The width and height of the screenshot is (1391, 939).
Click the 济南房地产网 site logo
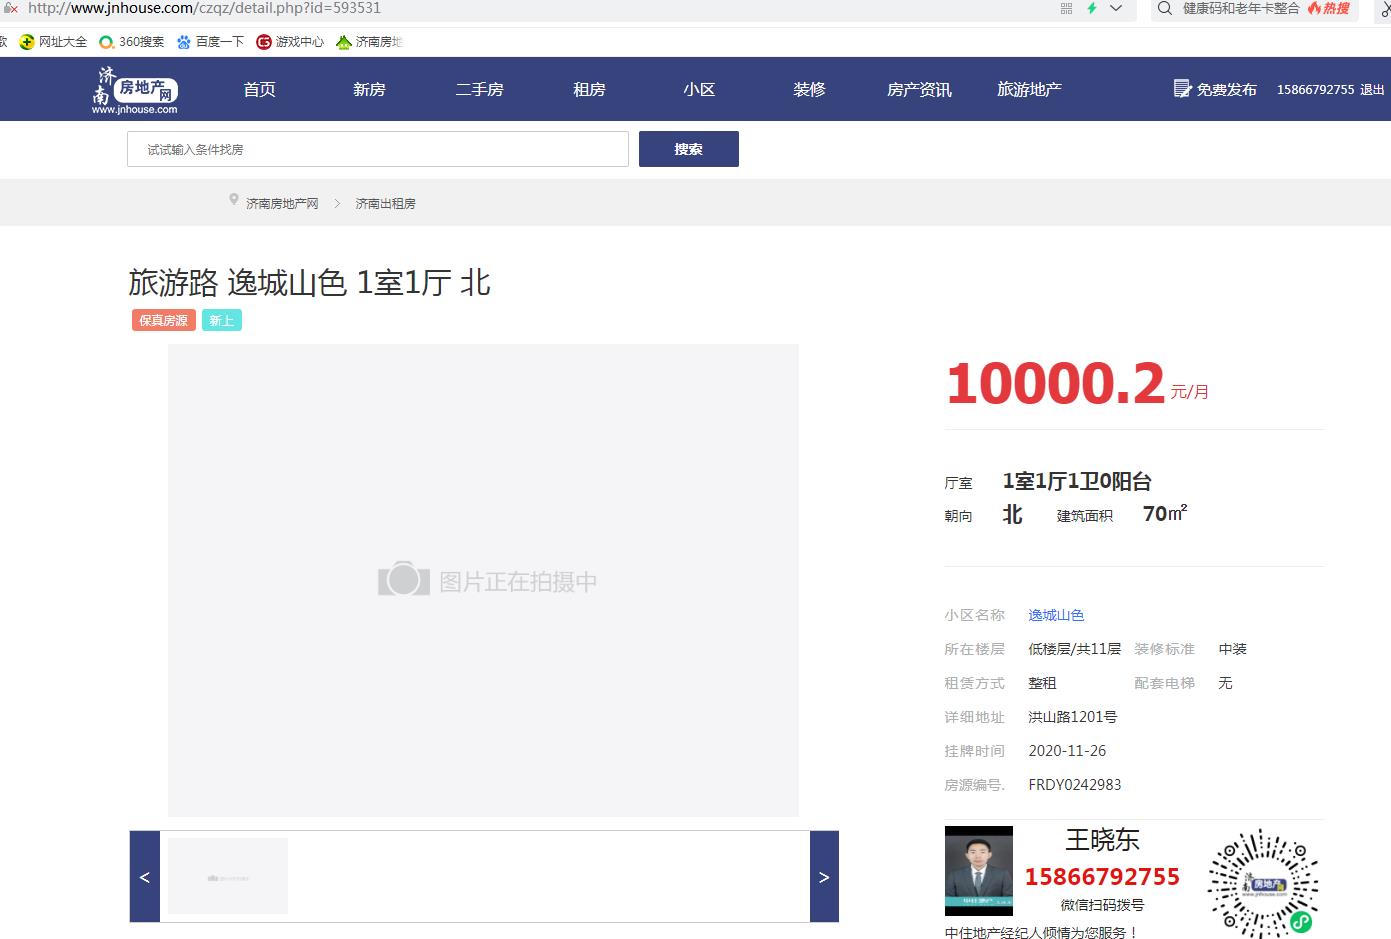point(135,90)
